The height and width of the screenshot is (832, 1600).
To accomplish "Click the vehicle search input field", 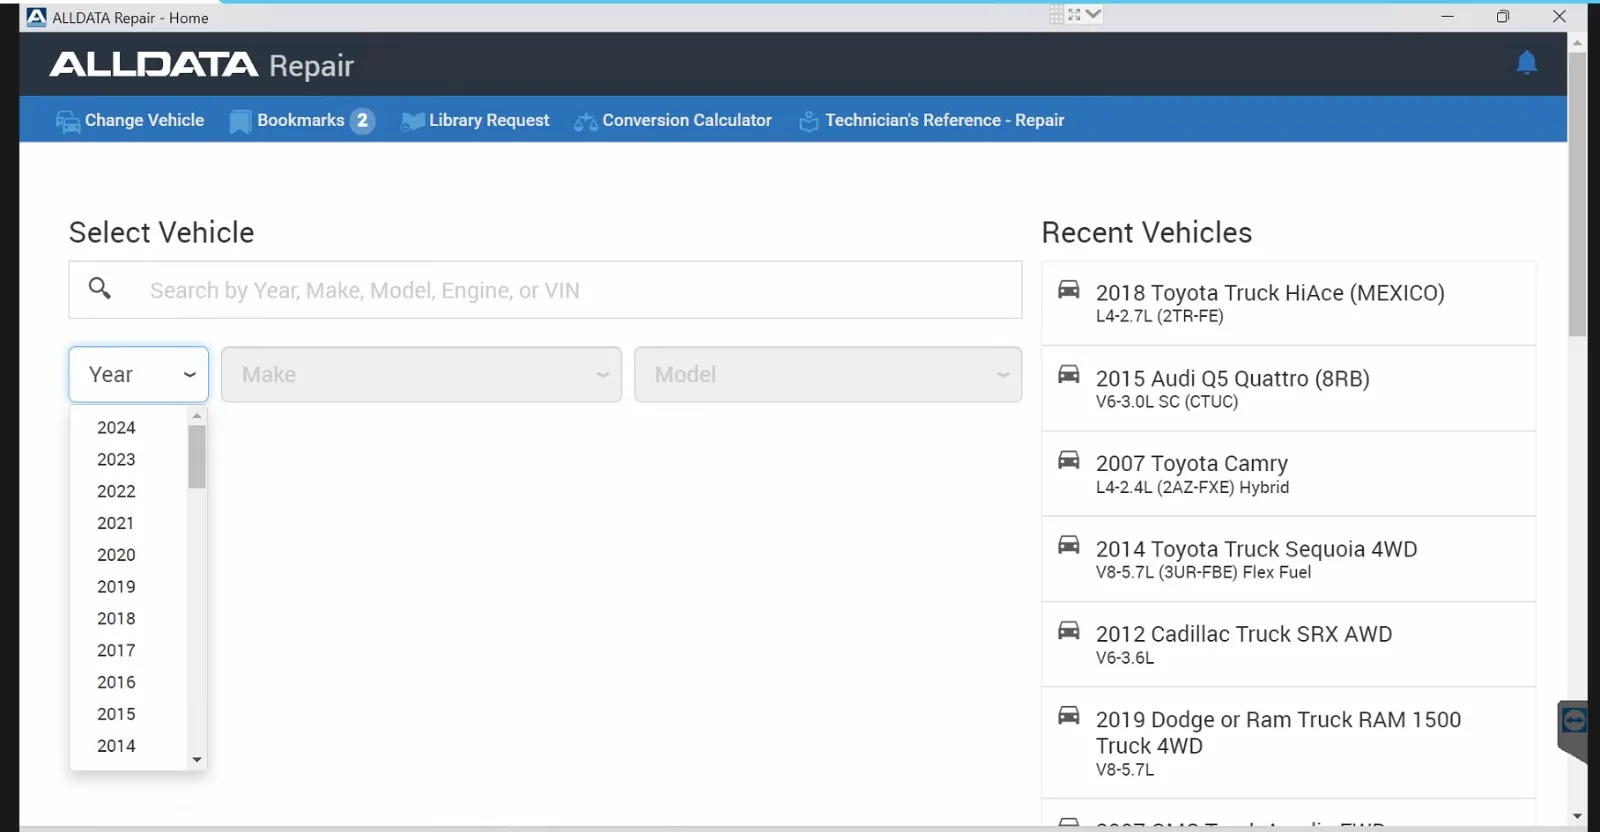I will tap(580, 290).
